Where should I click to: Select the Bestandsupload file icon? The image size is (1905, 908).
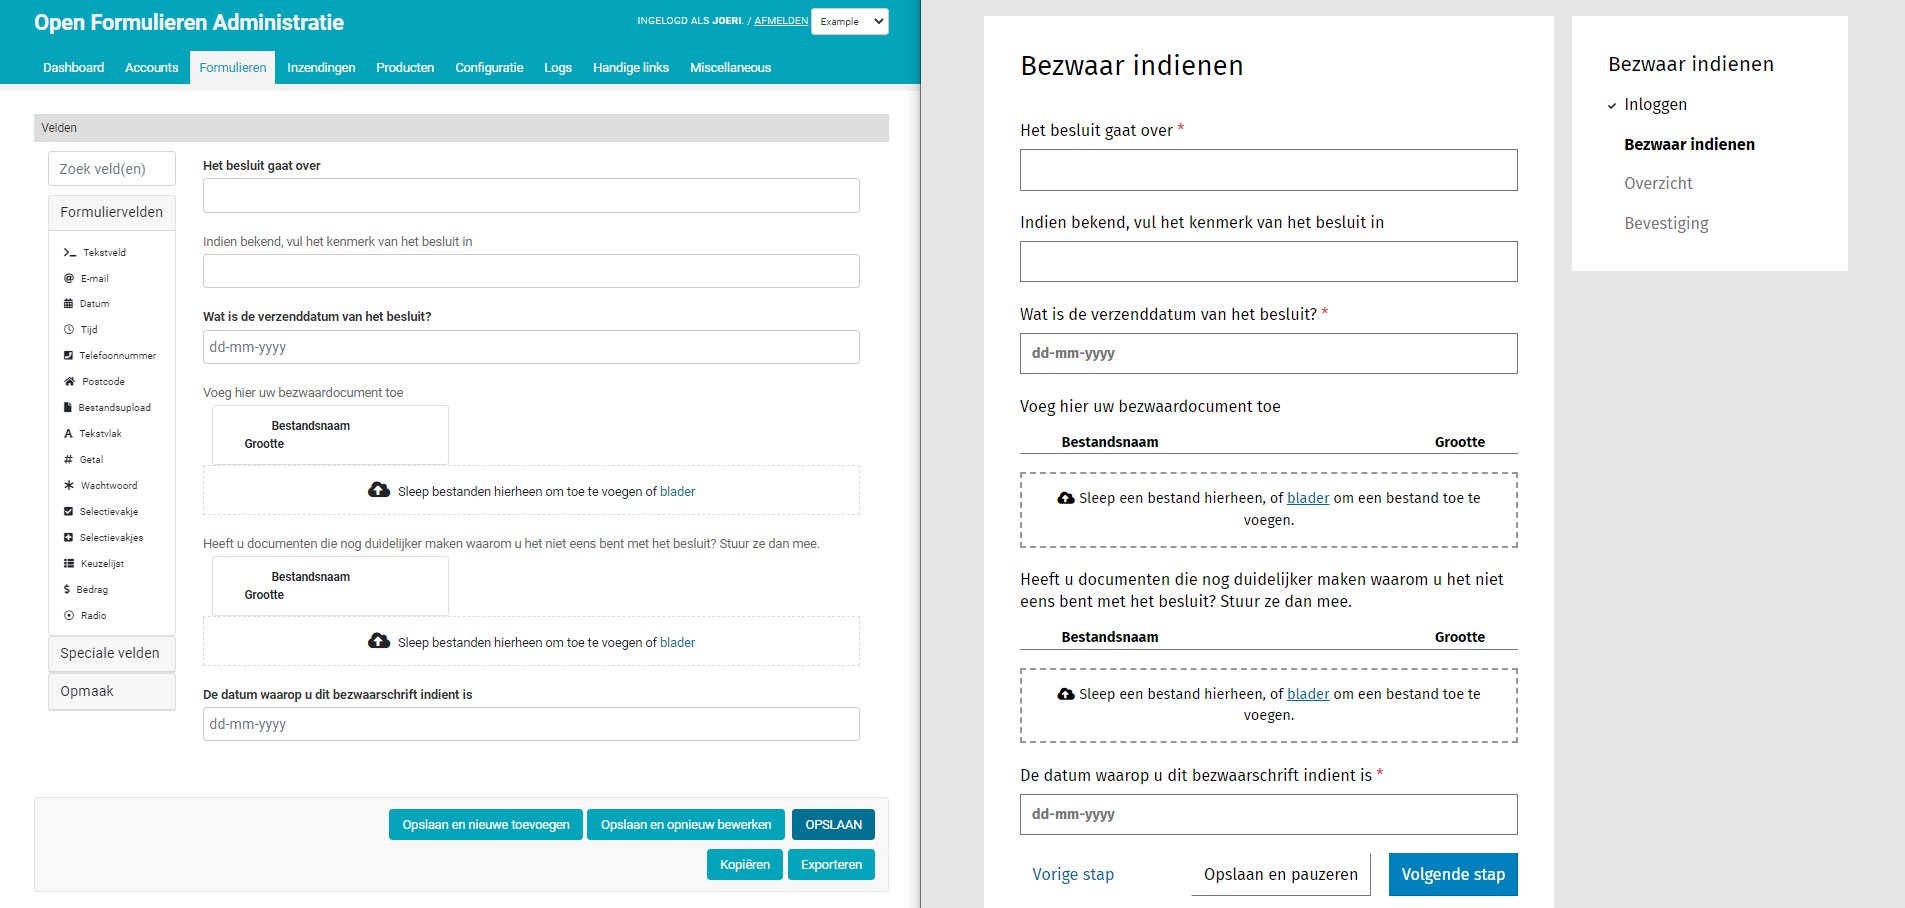point(68,408)
